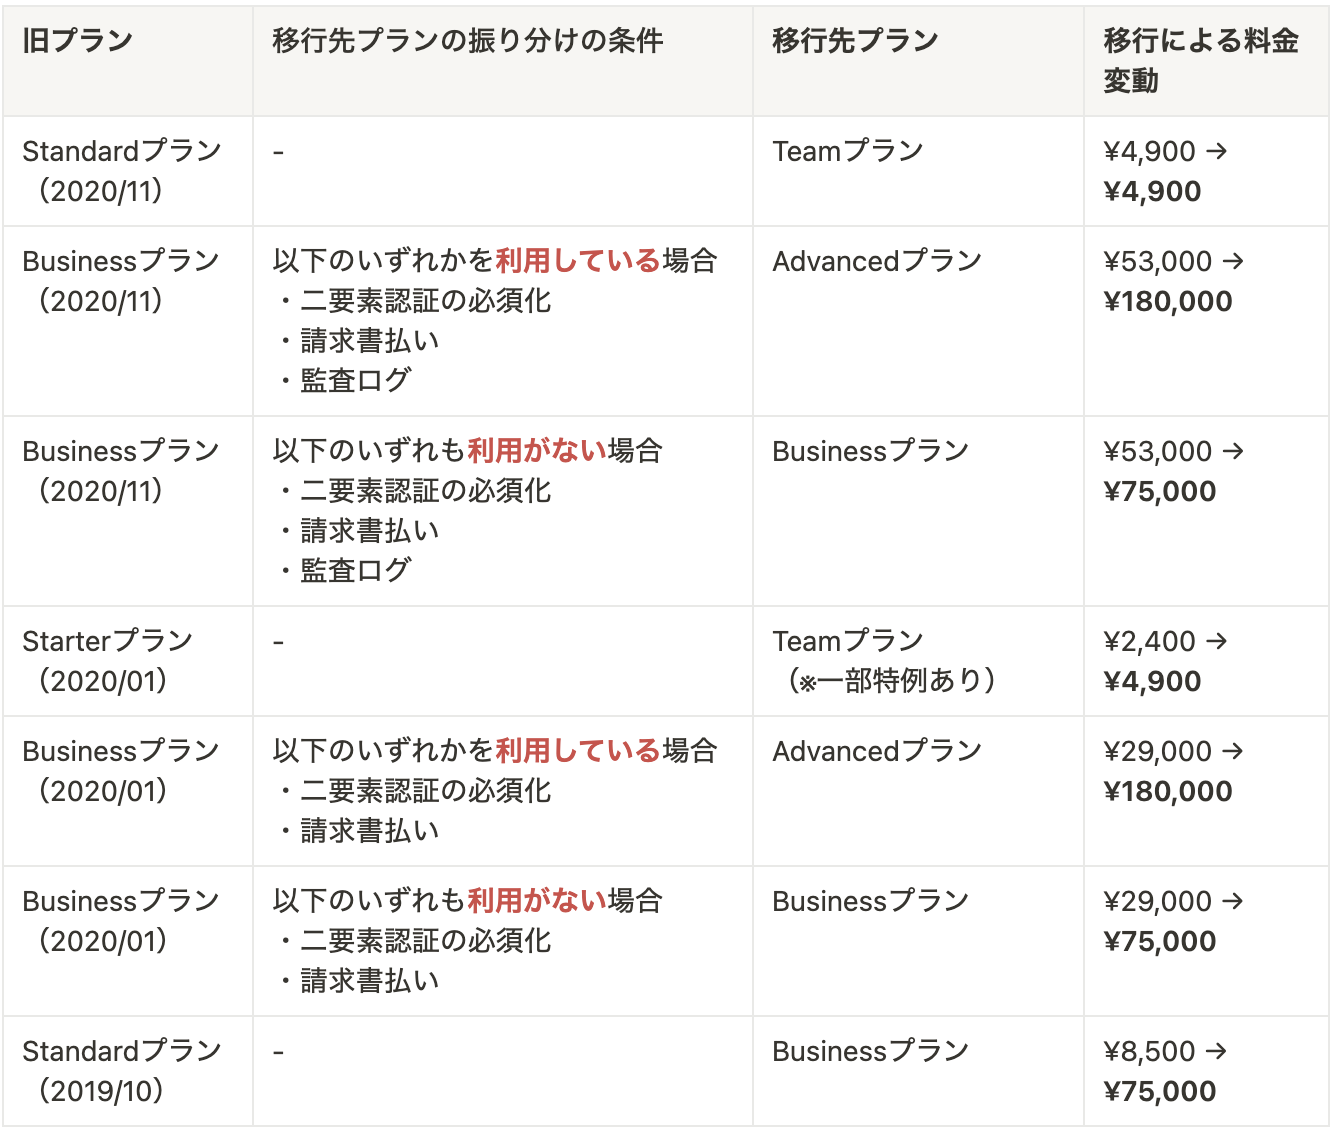Select the ¥29,000 → ¥75,000 price cell
Image resolution: width=1332 pixels, height=1132 pixels.
click(x=1172, y=921)
